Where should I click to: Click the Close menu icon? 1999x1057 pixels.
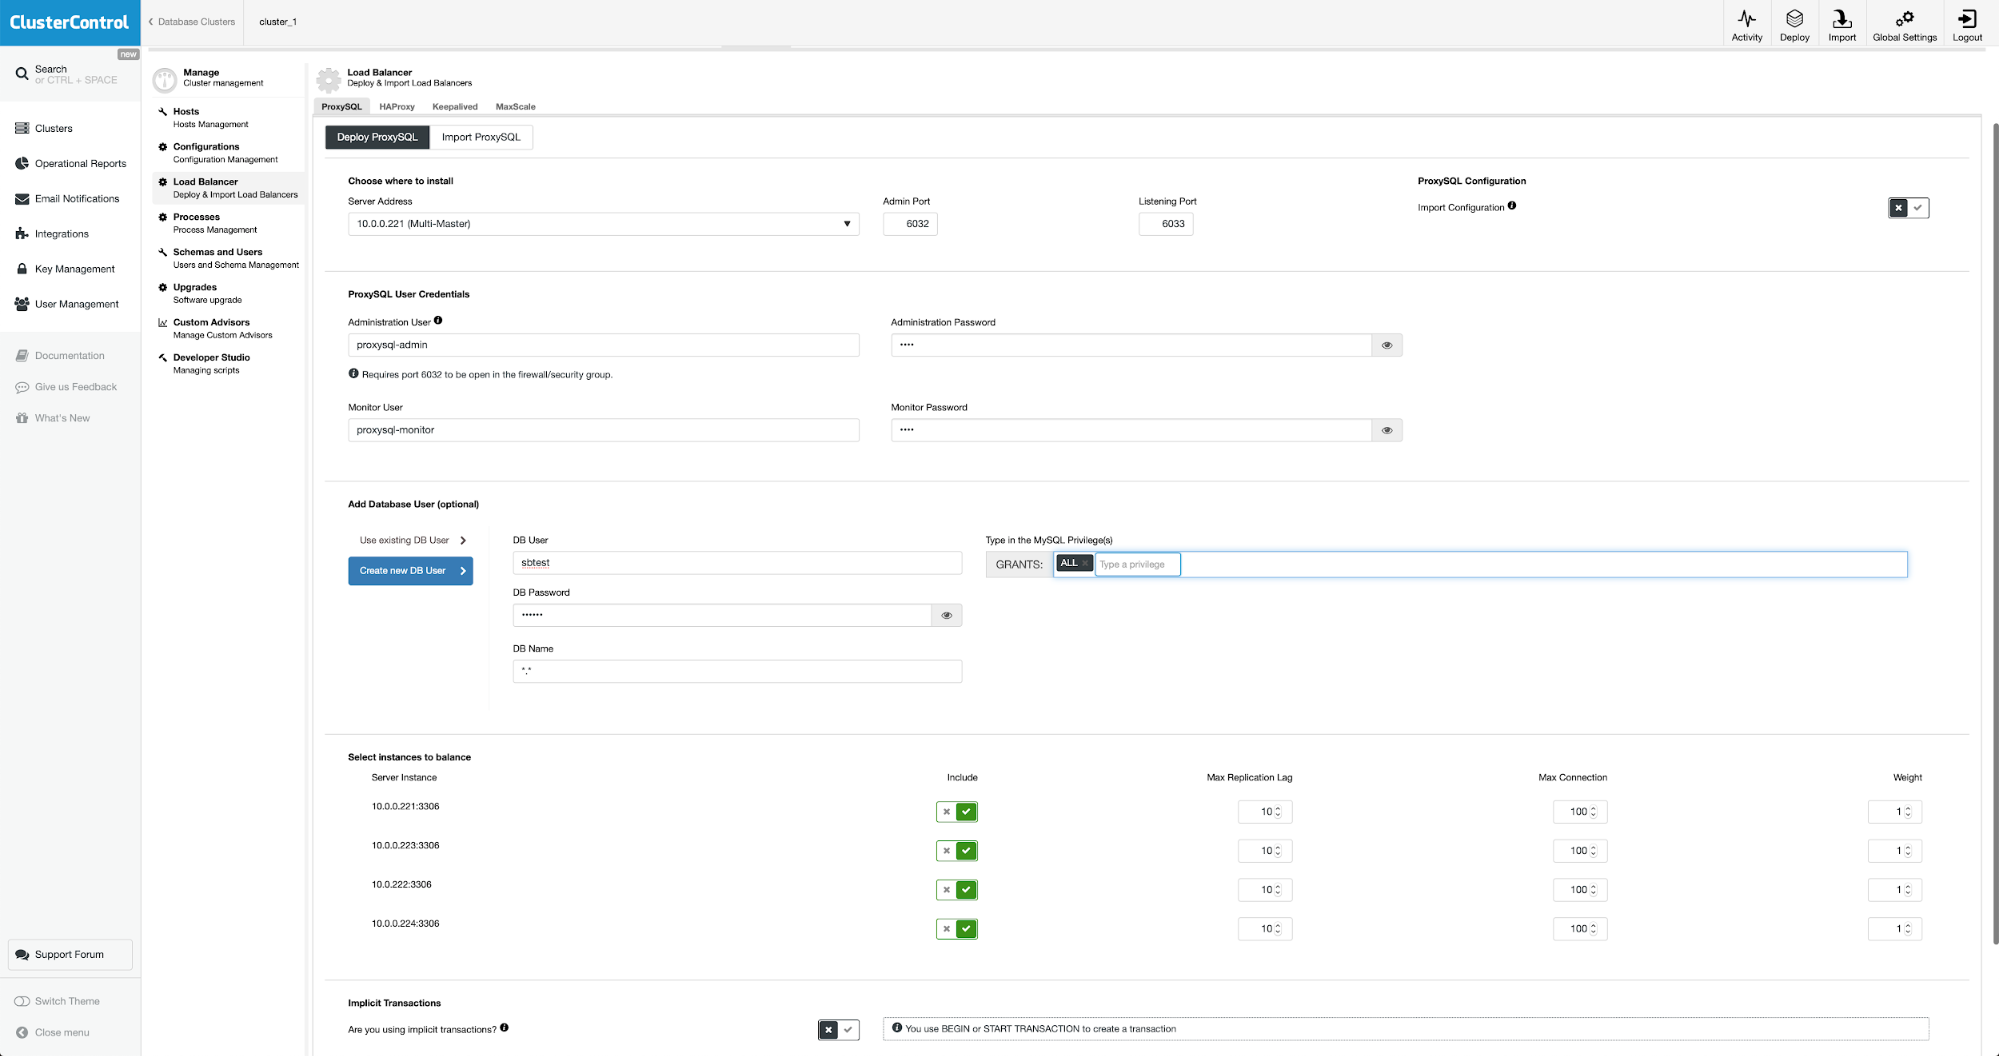pos(22,1033)
